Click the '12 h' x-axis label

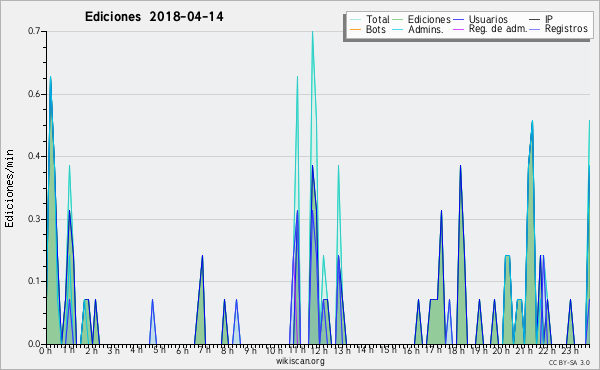[319, 351]
